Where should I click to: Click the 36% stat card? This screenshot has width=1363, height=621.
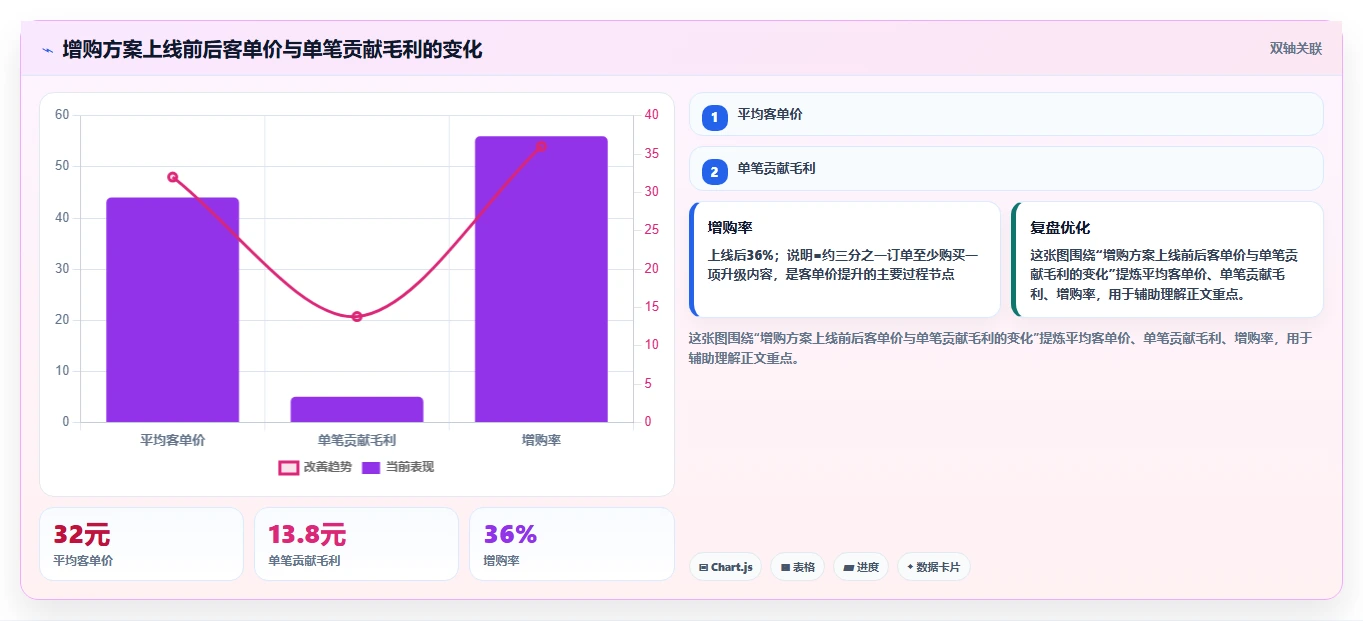(571, 544)
